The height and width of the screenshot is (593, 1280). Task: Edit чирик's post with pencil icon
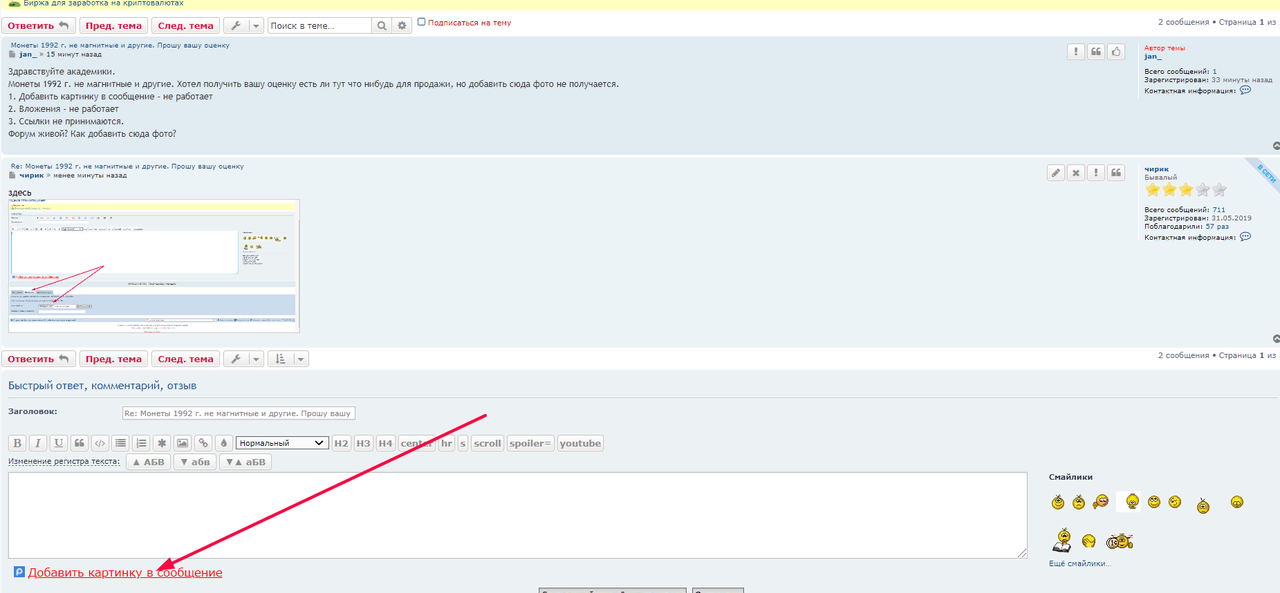coord(1055,173)
